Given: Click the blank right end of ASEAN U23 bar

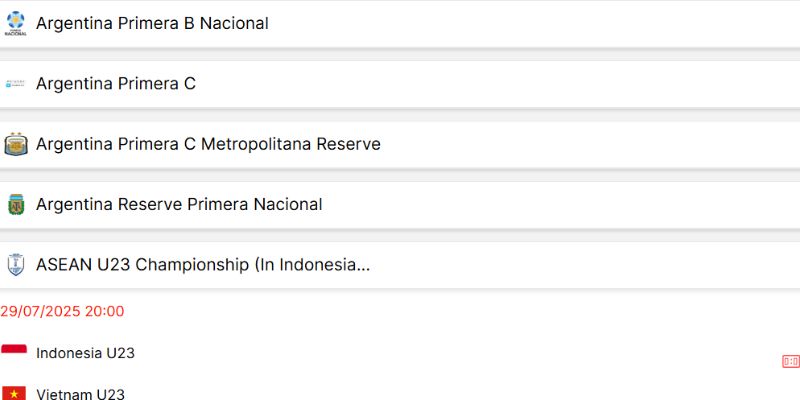Looking at the screenshot, I should [x=650, y=265].
